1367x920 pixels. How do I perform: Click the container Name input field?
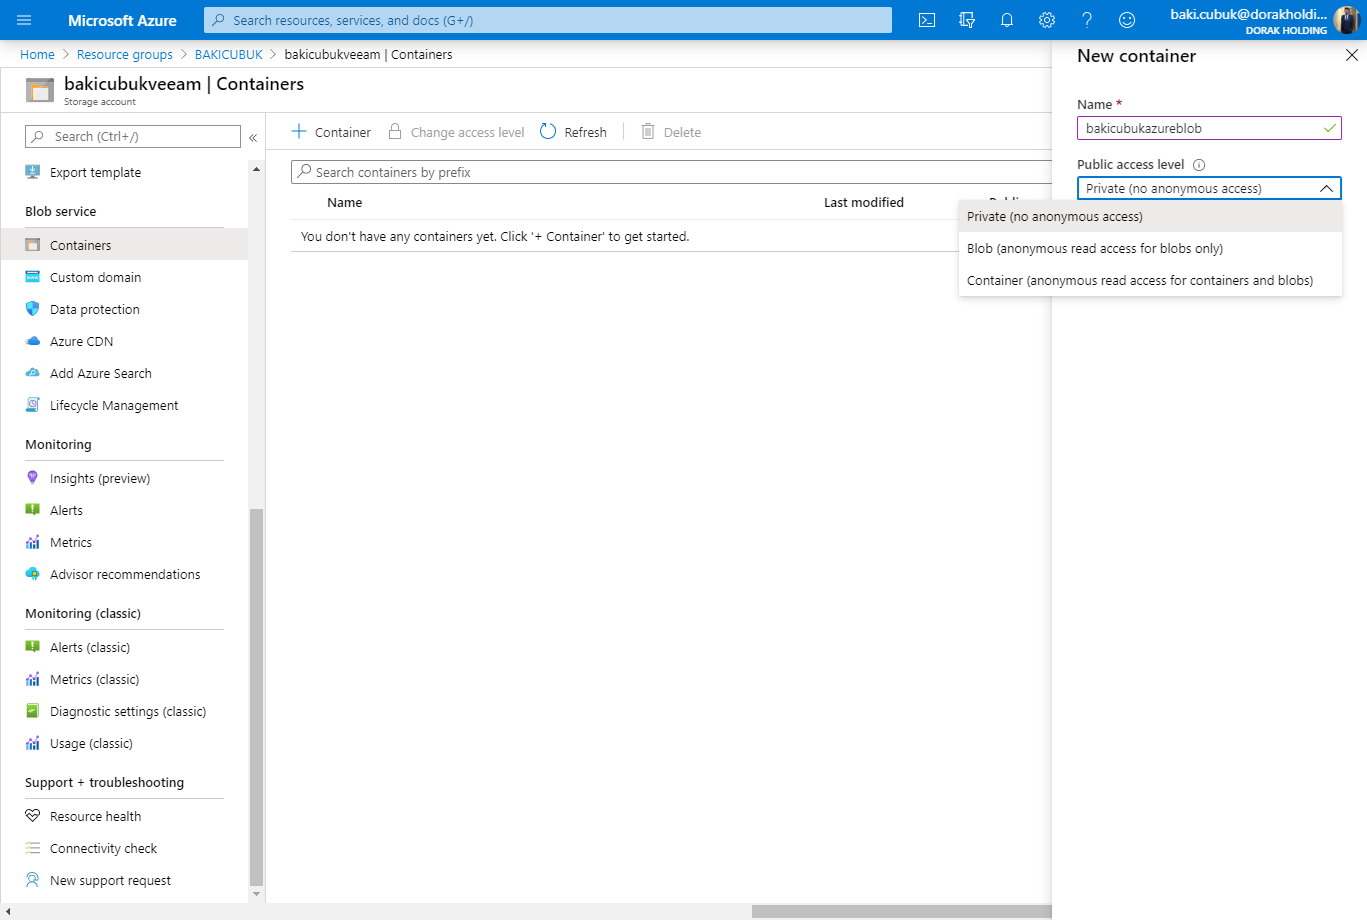(1209, 128)
